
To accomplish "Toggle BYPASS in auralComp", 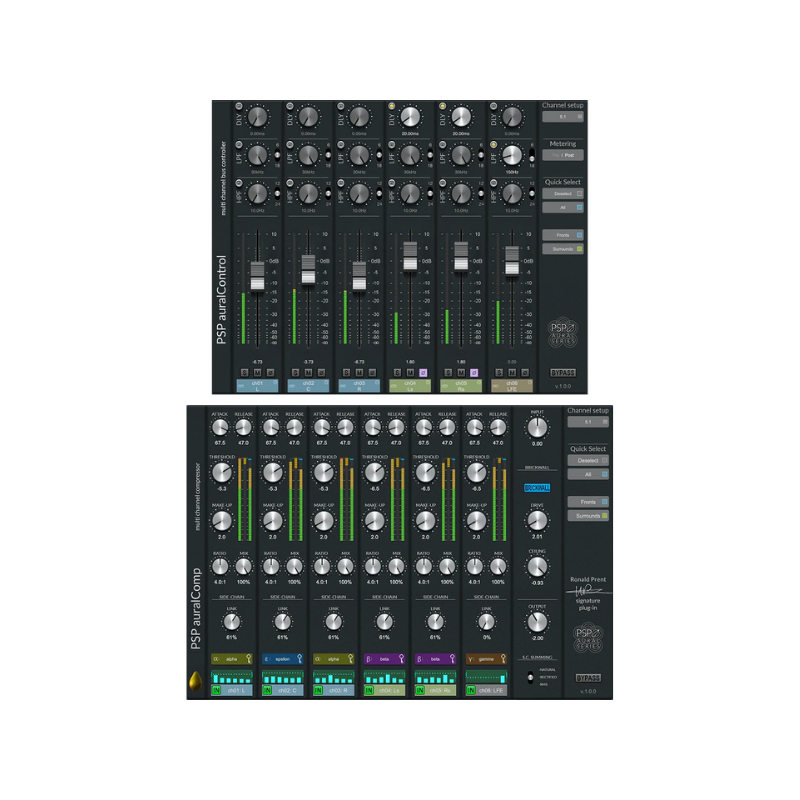I will [x=588, y=678].
